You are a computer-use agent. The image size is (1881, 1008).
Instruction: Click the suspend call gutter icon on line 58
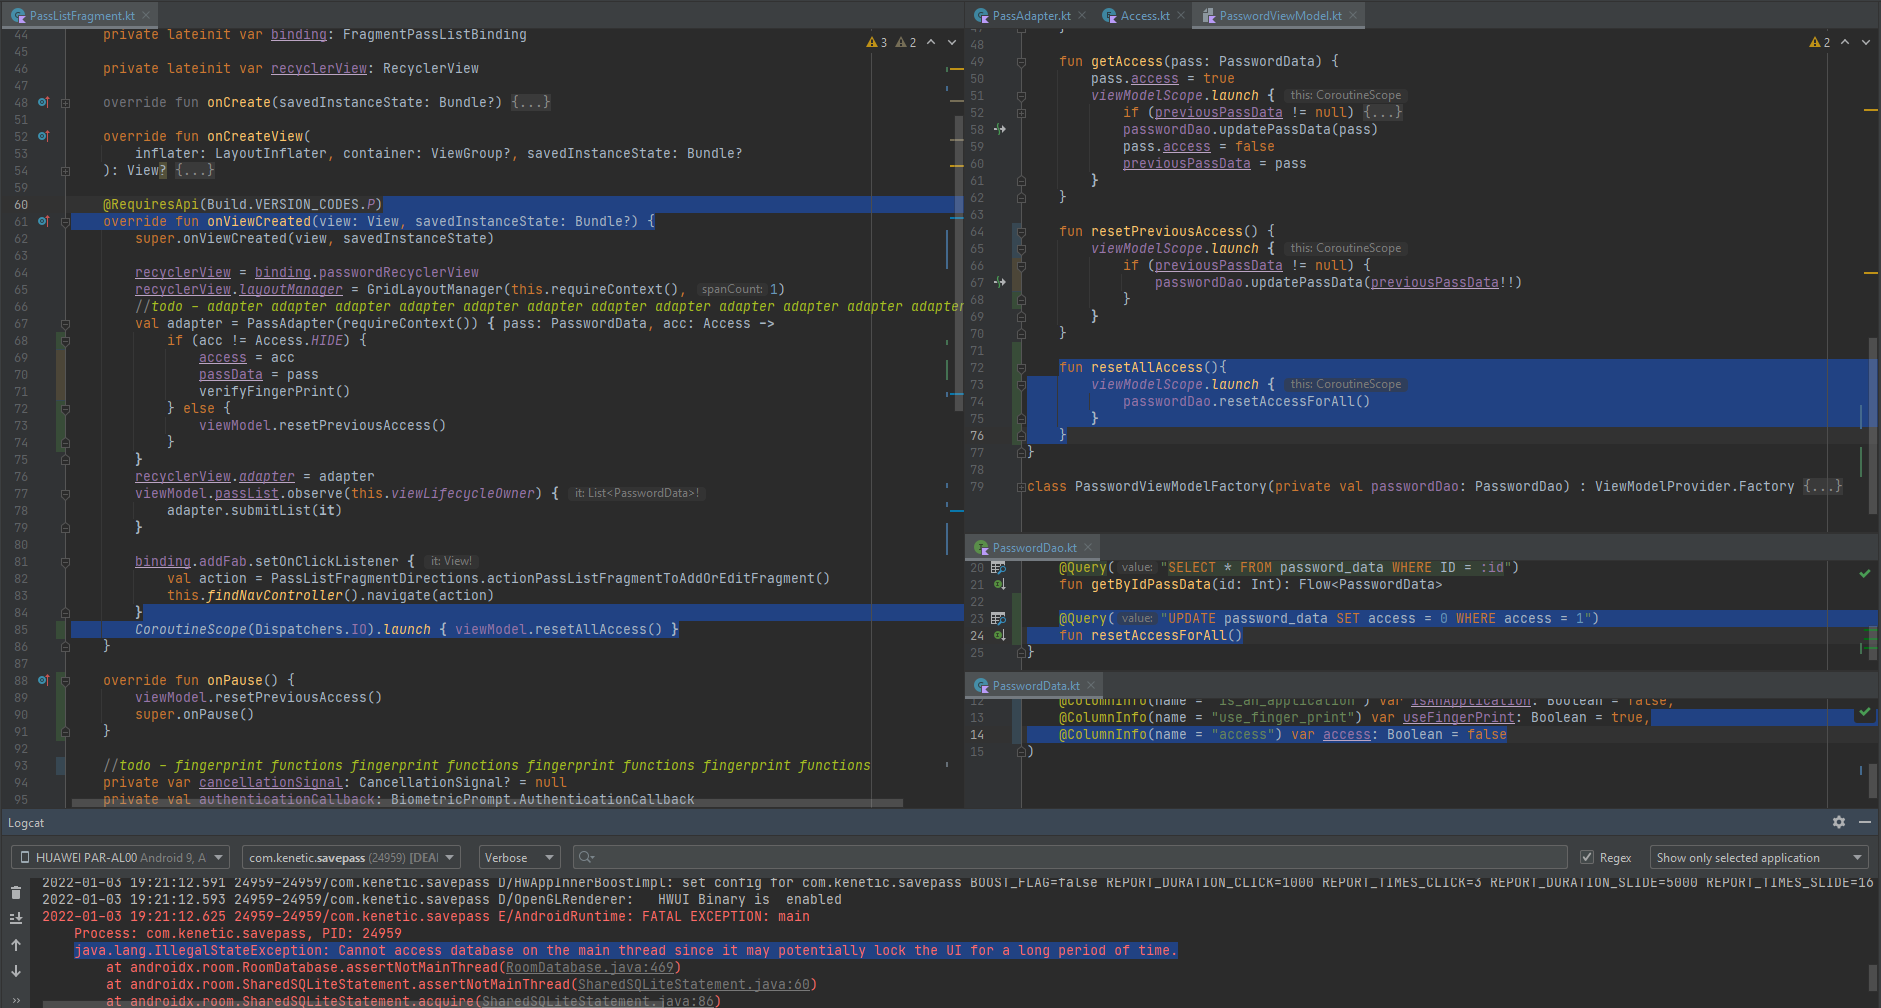click(x=999, y=129)
